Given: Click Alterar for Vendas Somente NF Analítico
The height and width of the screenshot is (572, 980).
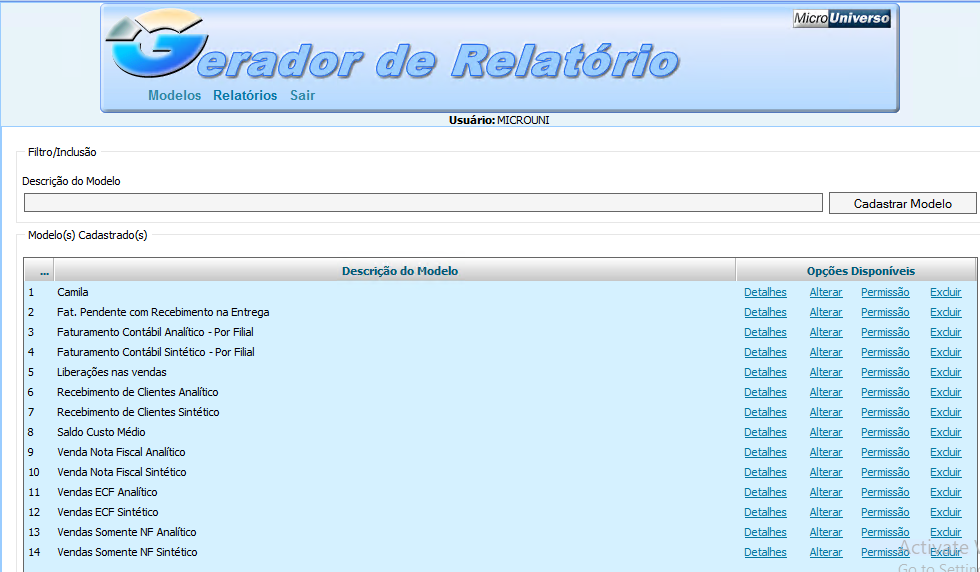Looking at the screenshot, I should [x=826, y=532].
